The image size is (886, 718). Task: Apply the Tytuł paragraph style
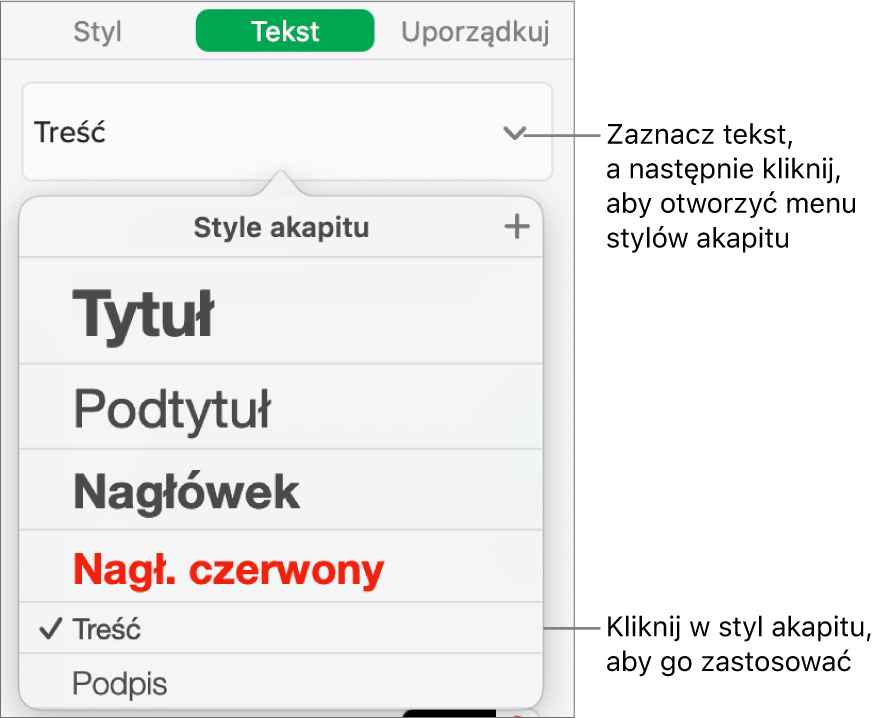pyautogui.click(x=281, y=311)
